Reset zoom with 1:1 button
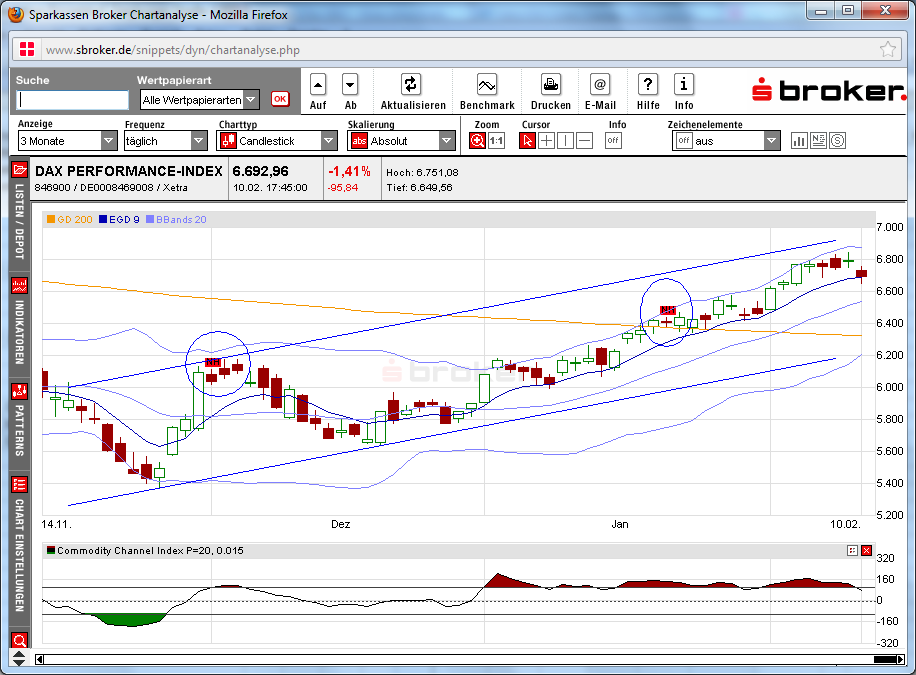916x675 pixels. point(496,141)
